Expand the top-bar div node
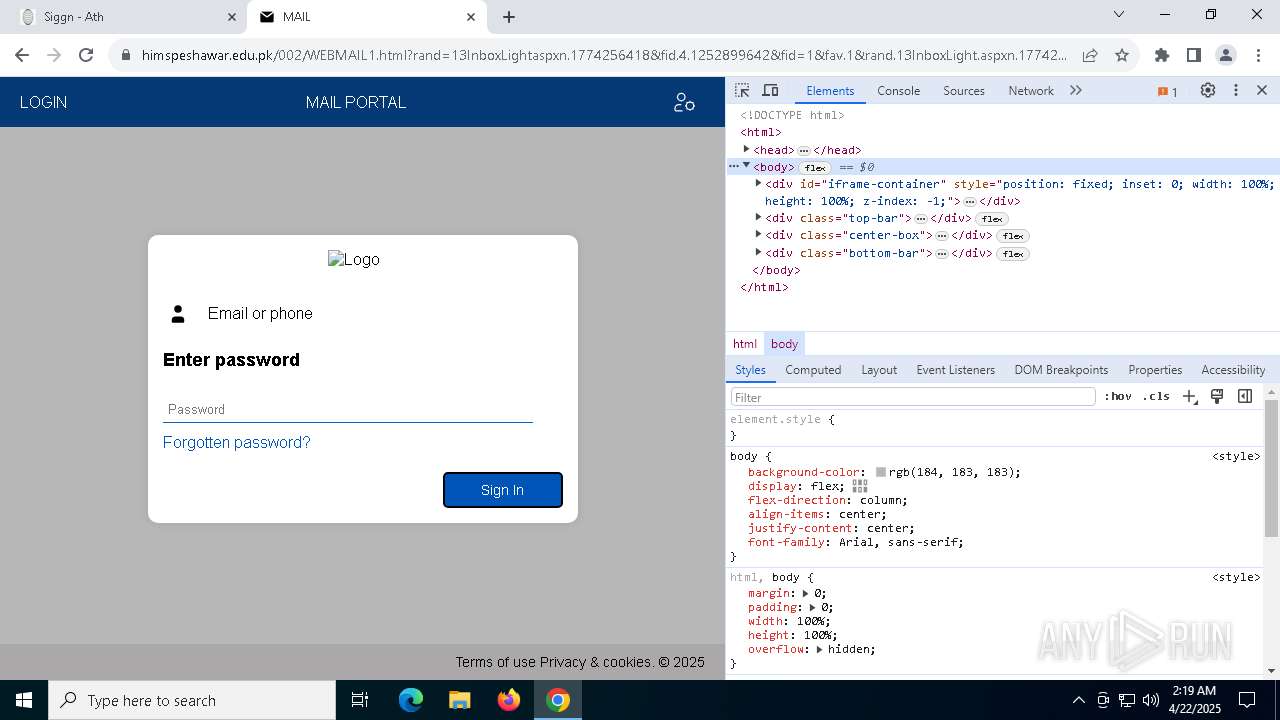This screenshot has width=1280, height=720. (758, 217)
